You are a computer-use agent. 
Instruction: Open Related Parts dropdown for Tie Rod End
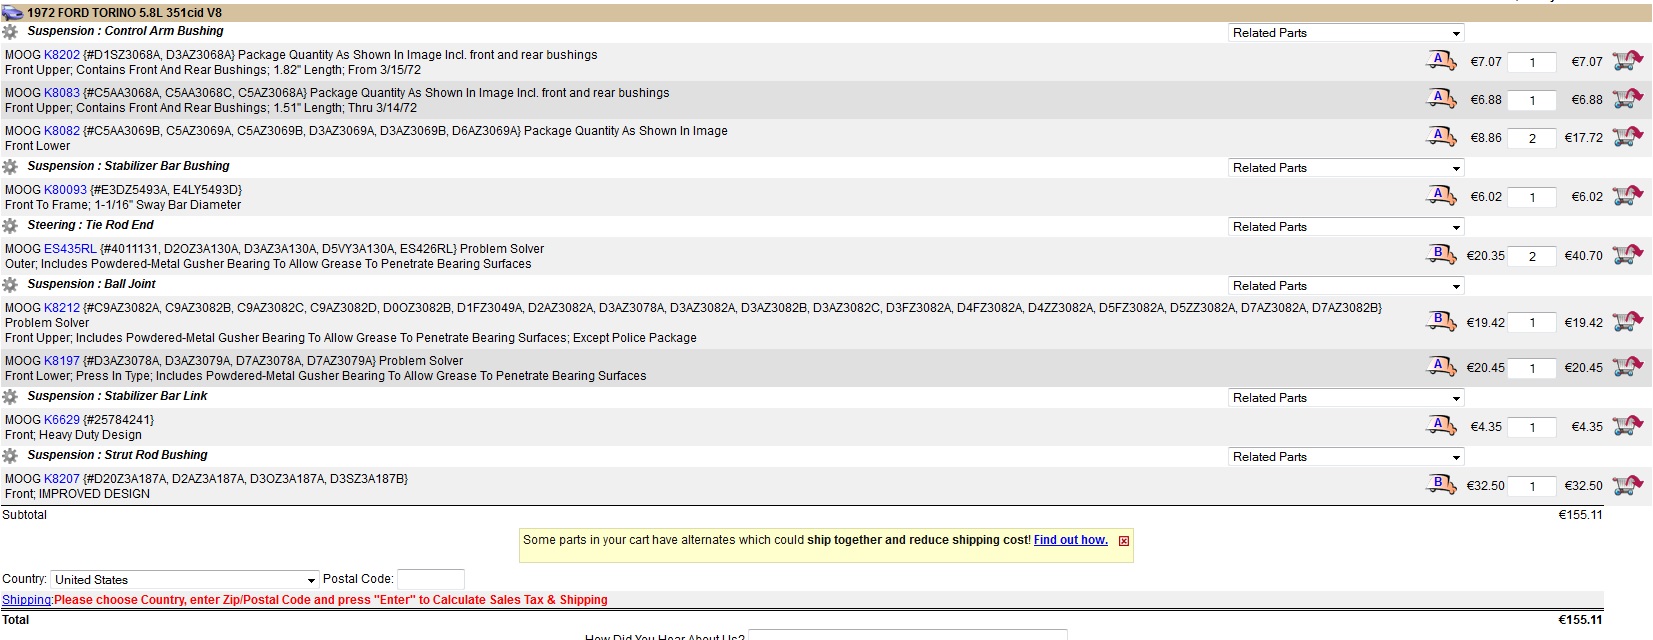pyautogui.click(x=1346, y=227)
